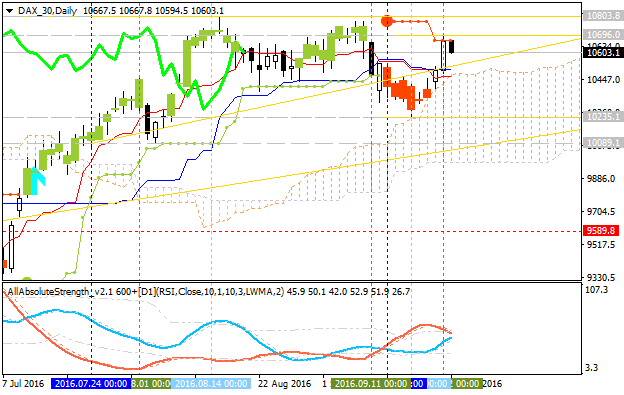Click the 3.3 indicator scale value
This screenshot has width=624, height=395.
pyautogui.click(x=592, y=368)
